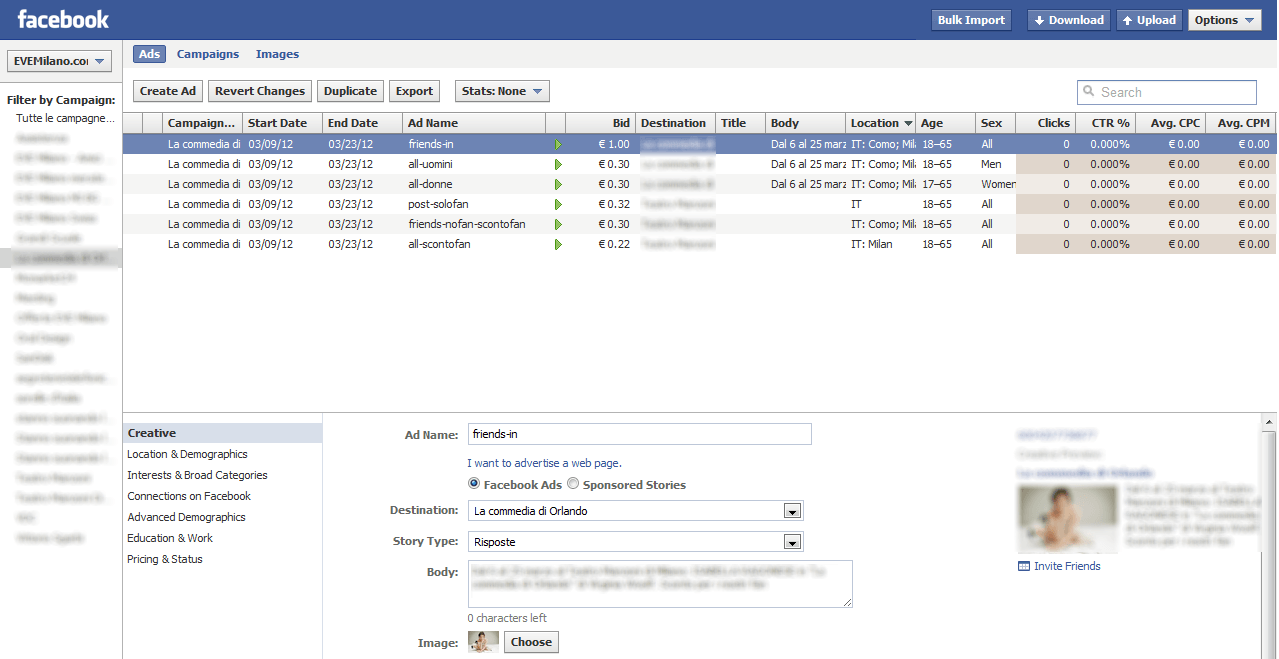Select the Sponsored Stories radio button
This screenshot has height=659, width=1279.
point(573,484)
